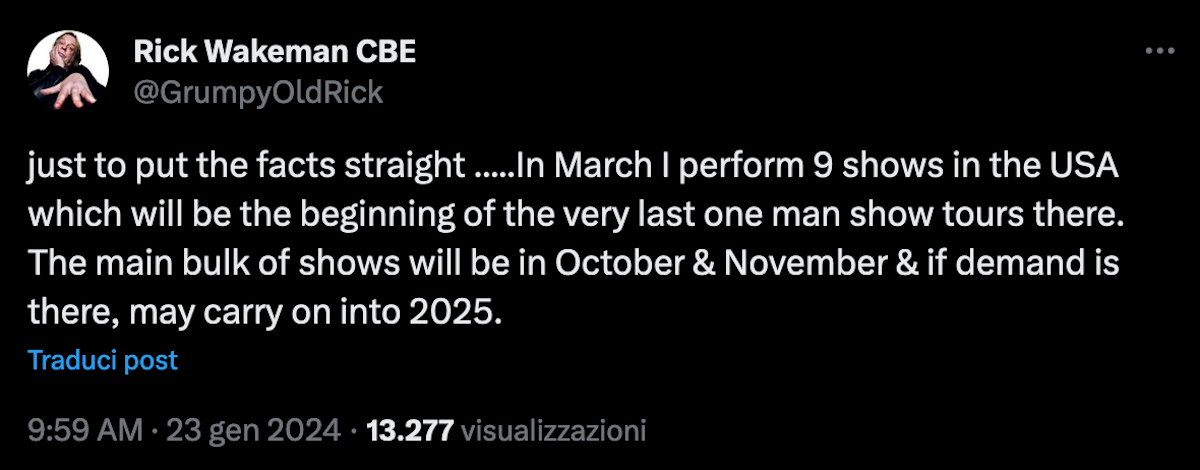Image resolution: width=1200 pixels, height=470 pixels.
Task: Click Rick Wakeman's profile avatar
Action: coord(68,72)
